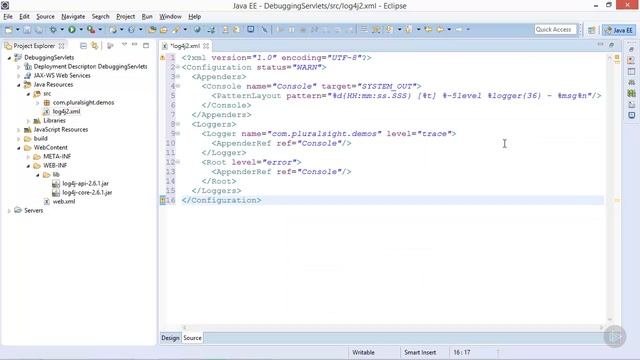The height and width of the screenshot is (360, 640).
Task: Maximize the Project Explorer panel
Action: (146, 45)
